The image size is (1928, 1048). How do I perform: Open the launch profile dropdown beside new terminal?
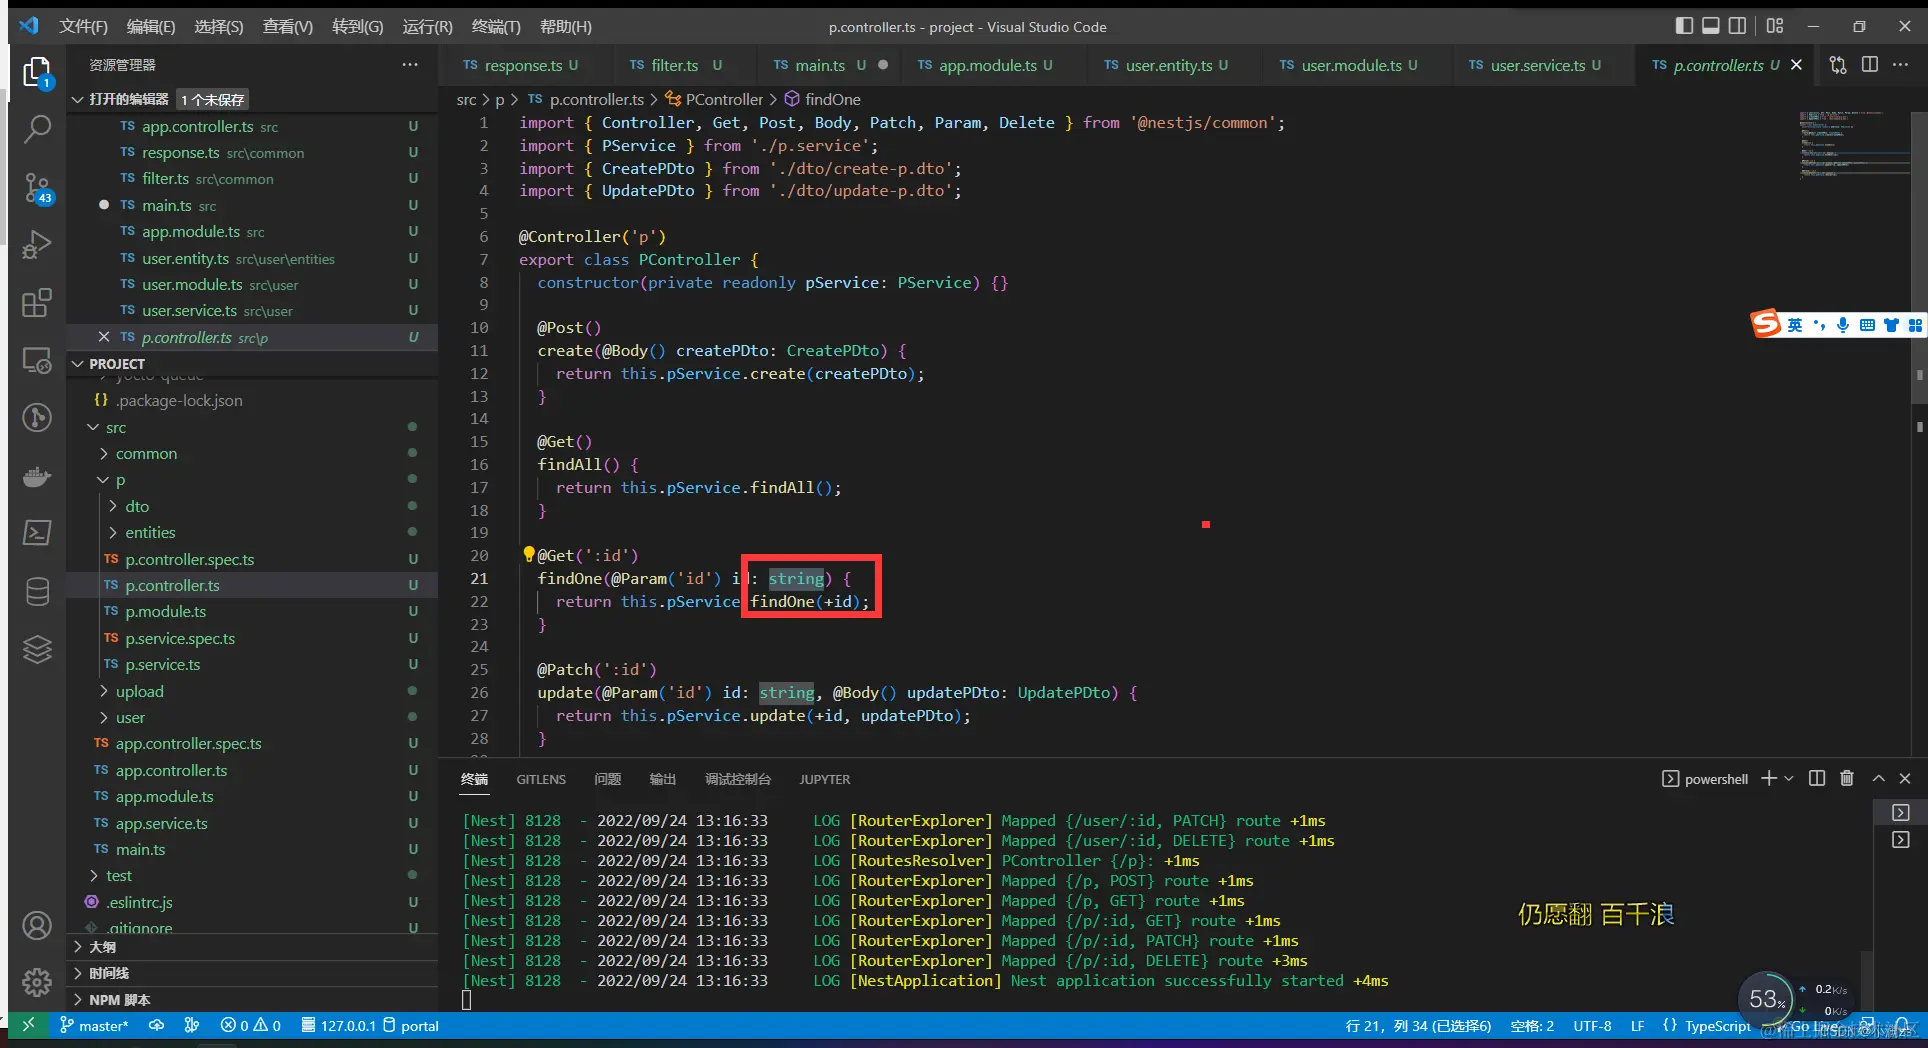(1789, 778)
